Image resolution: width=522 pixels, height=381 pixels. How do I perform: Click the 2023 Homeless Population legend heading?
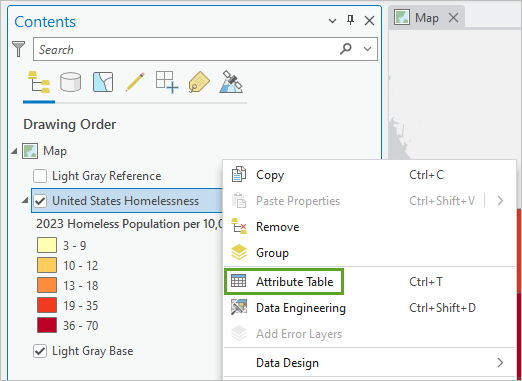coord(129,224)
